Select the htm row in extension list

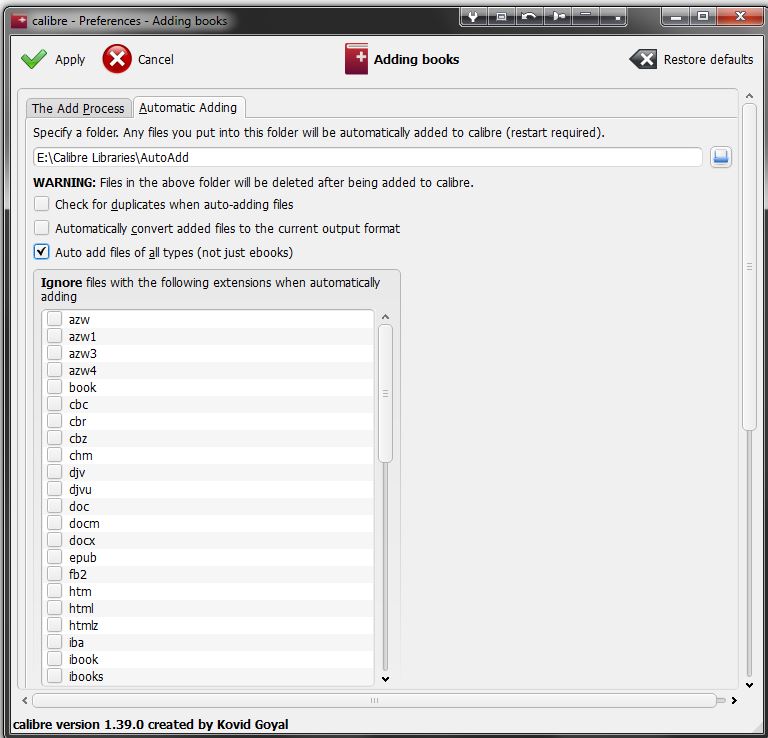click(x=208, y=591)
